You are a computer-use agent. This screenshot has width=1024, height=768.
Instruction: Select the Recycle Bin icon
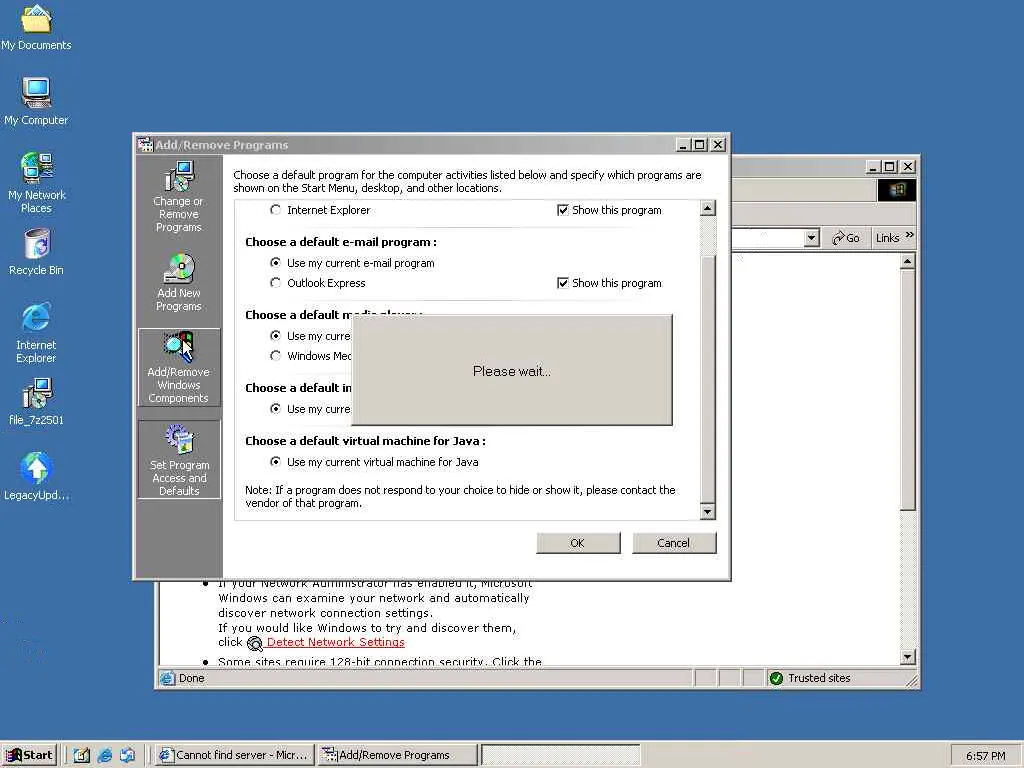36,252
